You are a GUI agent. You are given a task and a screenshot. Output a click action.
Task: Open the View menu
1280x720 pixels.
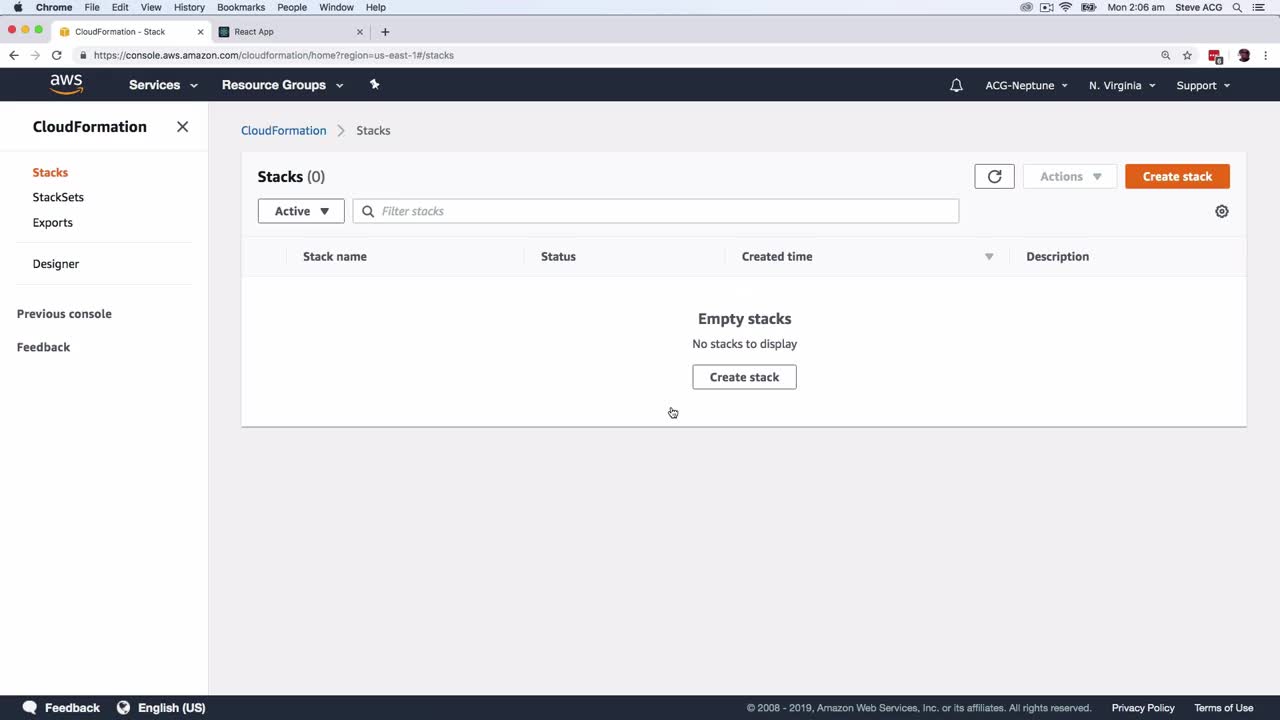pos(151,7)
